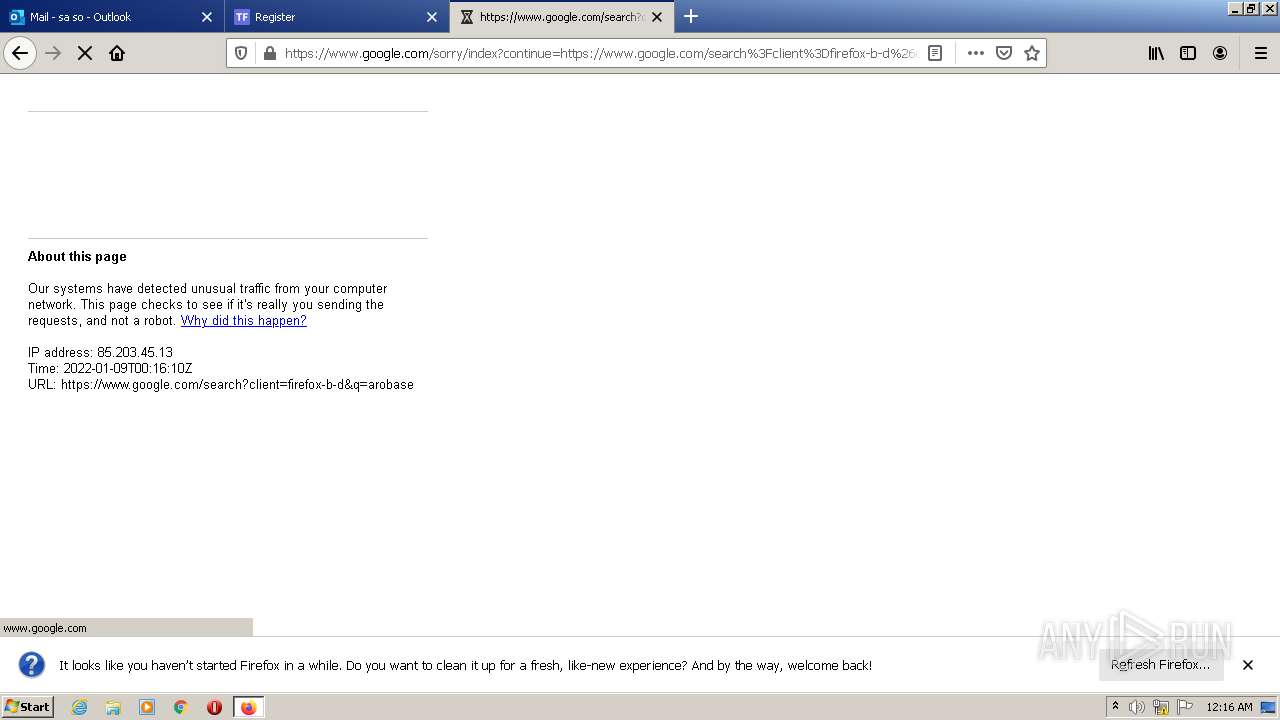Open Opera browser from taskbar

pyautogui.click(x=214, y=707)
